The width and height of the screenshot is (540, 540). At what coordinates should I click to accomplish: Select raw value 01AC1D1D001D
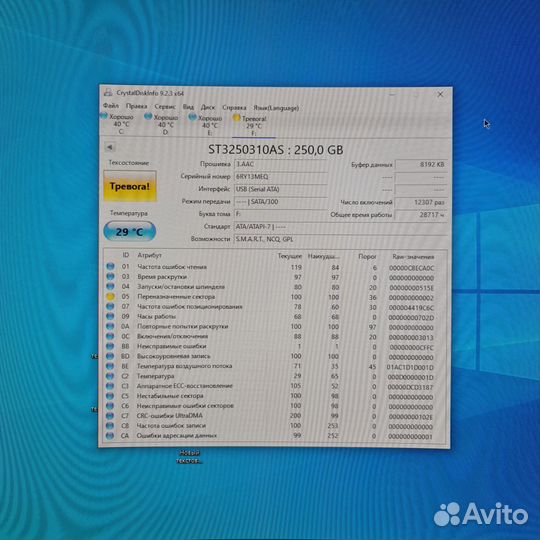(410, 367)
